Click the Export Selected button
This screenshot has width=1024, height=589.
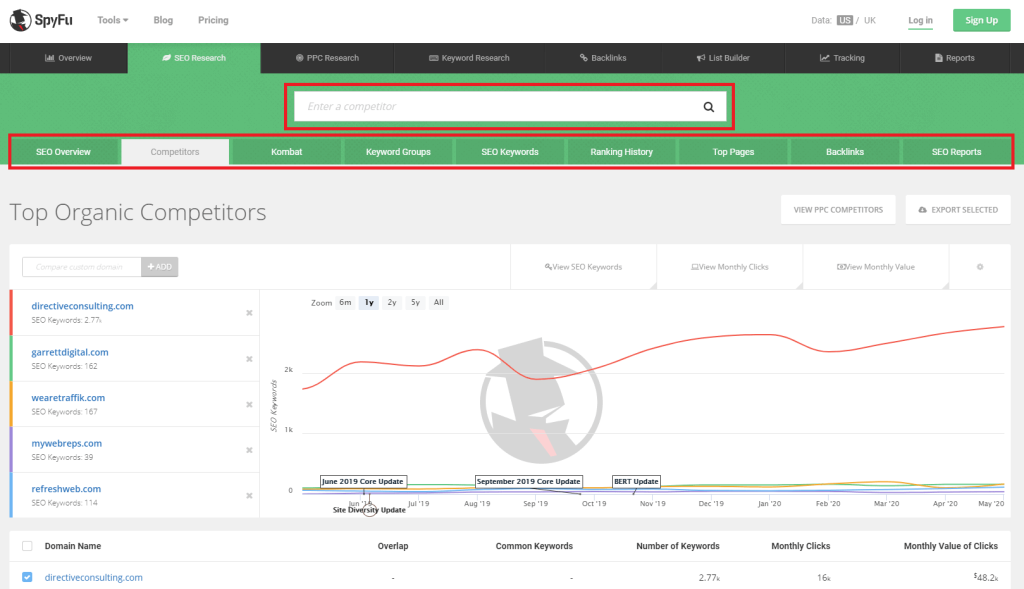[x=958, y=210]
